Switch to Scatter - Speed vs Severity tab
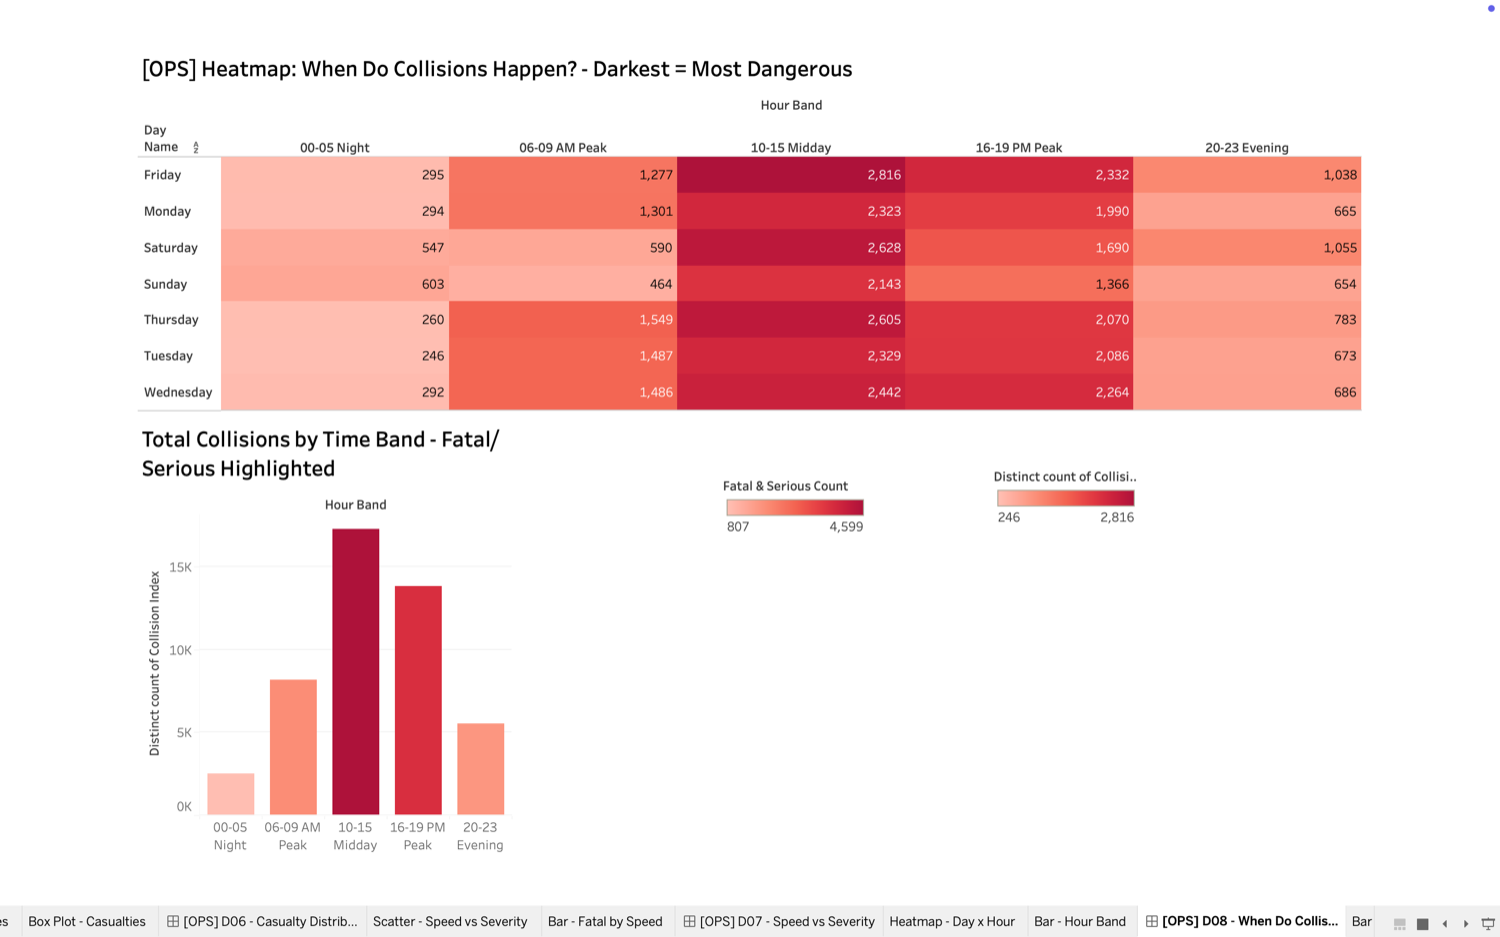Screen dimensions: 1500x937 [x=450, y=921]
